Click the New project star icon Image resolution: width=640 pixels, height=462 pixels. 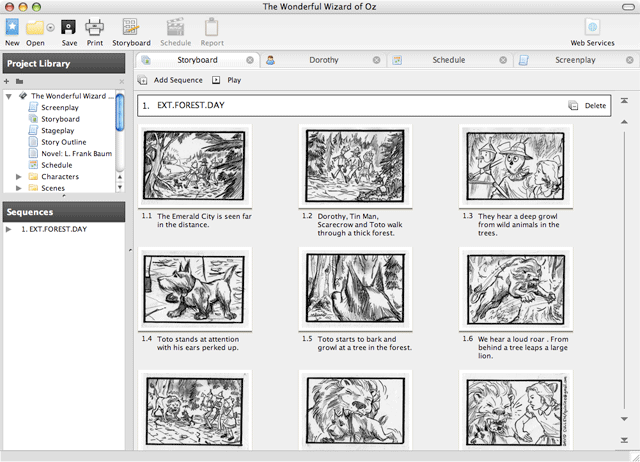pyautogui.click(x=12, y=27)
